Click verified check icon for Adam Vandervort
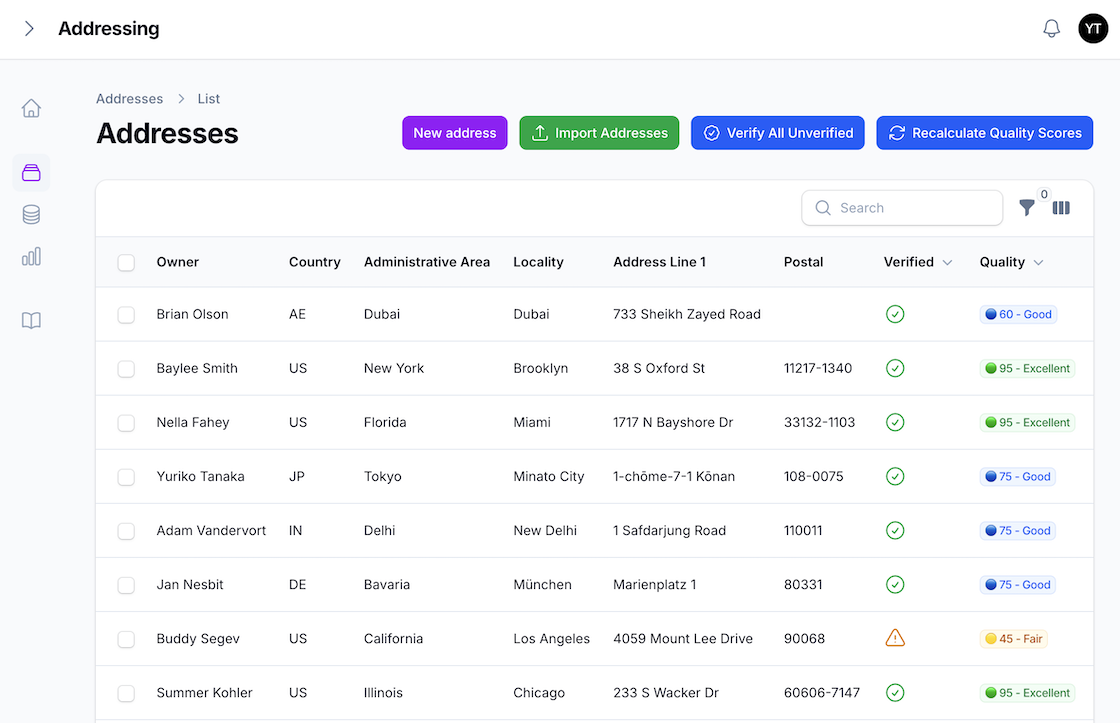Image resolution: width=1120 pixels, height=723 pixels. (x=895, y=530)
